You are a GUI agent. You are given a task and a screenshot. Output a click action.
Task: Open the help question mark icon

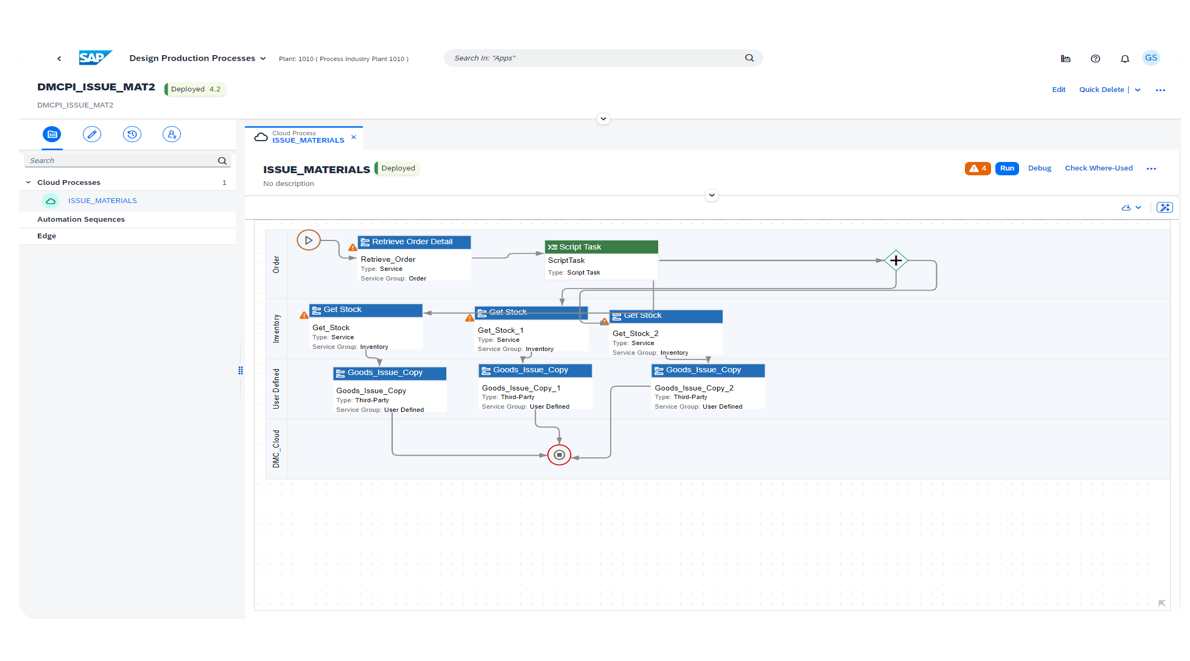[x=1095, y=59]
